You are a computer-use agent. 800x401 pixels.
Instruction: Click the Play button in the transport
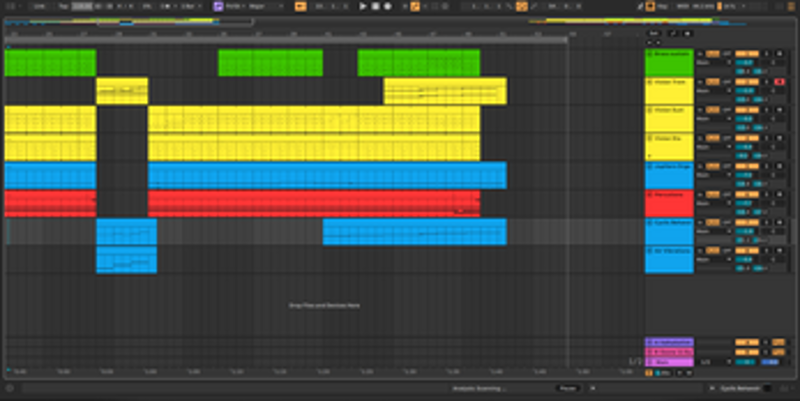coord(363,6)
